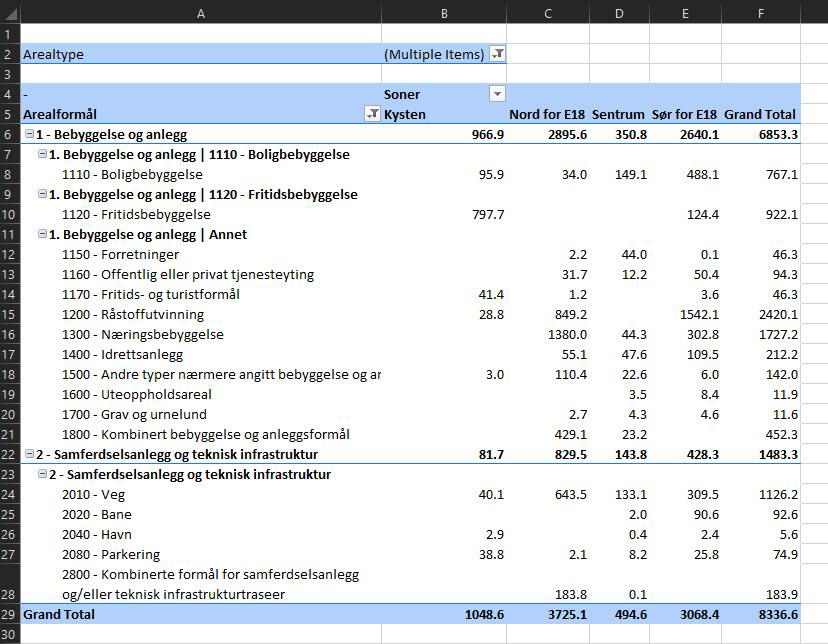Viewport: 828px width, 644px height.
Task: Collapse the 1120 - Fritidsbebyggelse subgroup
Action: point(42,194)
